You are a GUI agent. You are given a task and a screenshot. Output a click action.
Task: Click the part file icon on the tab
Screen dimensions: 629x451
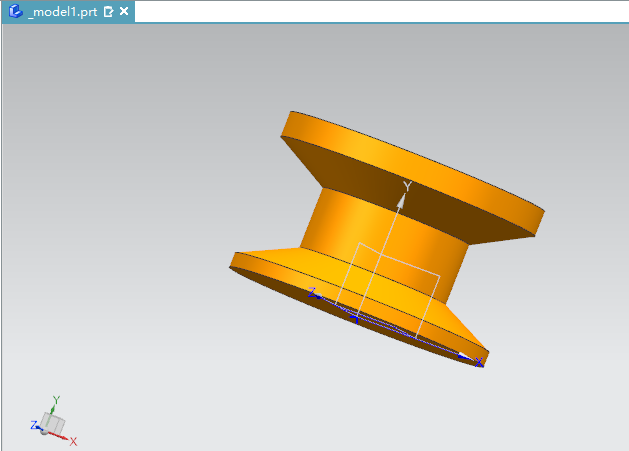pos(16,11)
